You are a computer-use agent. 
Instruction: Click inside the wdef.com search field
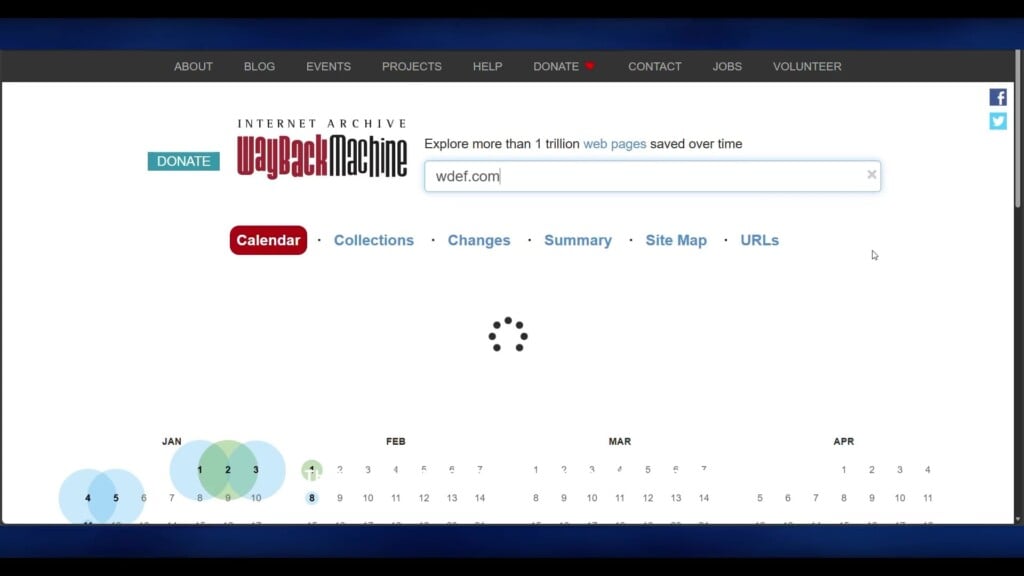[600, 175]
